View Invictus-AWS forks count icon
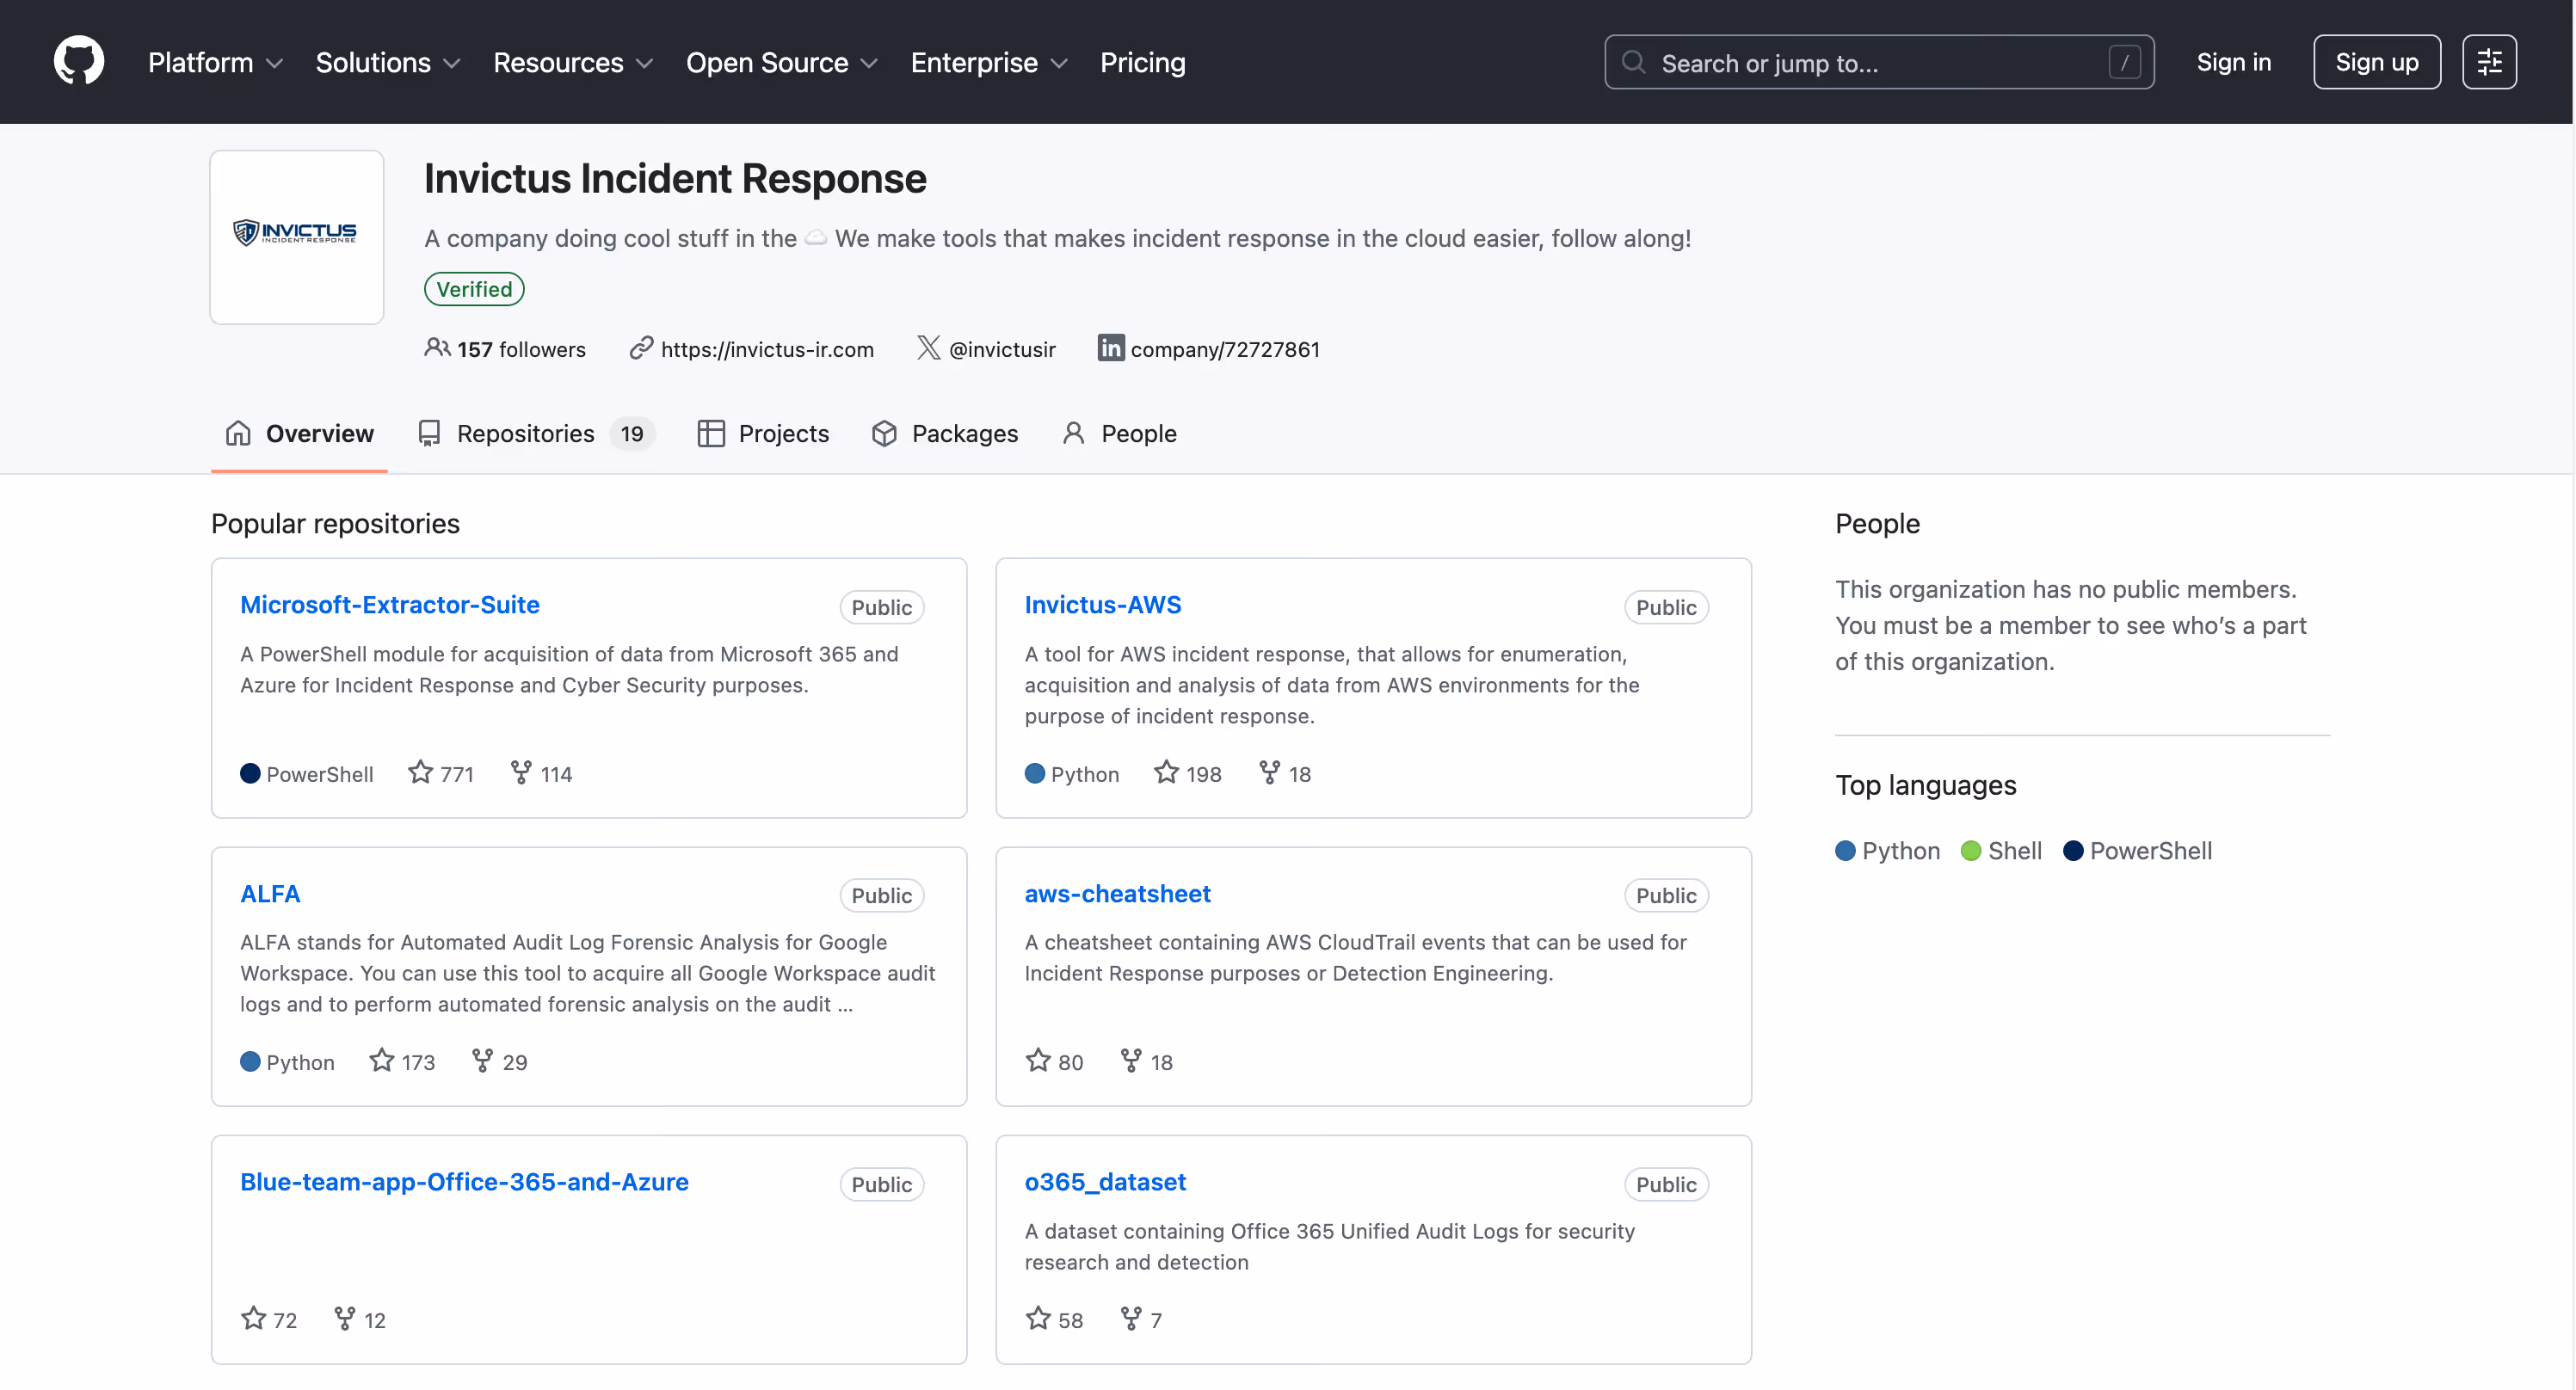Viewport: 2576px width, 1390px height. tap(1269, 772)
